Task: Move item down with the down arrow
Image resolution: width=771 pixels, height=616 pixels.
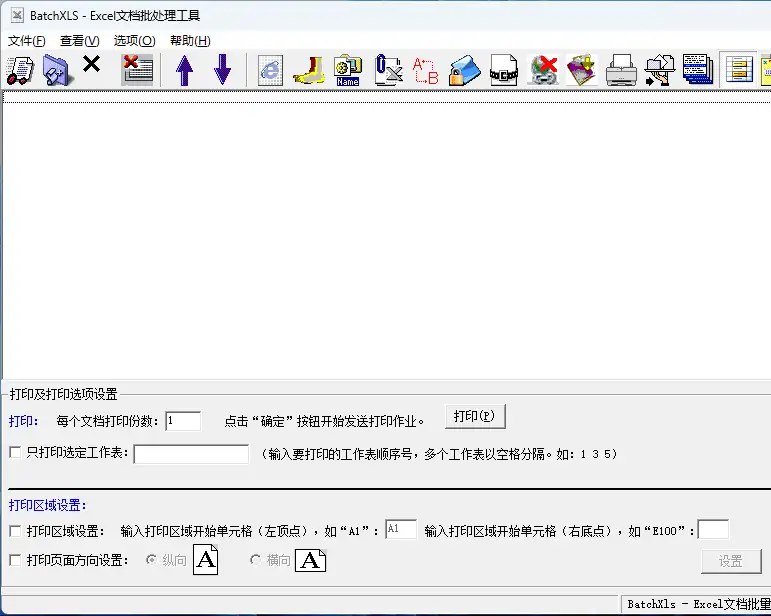Action: (223, 70)
